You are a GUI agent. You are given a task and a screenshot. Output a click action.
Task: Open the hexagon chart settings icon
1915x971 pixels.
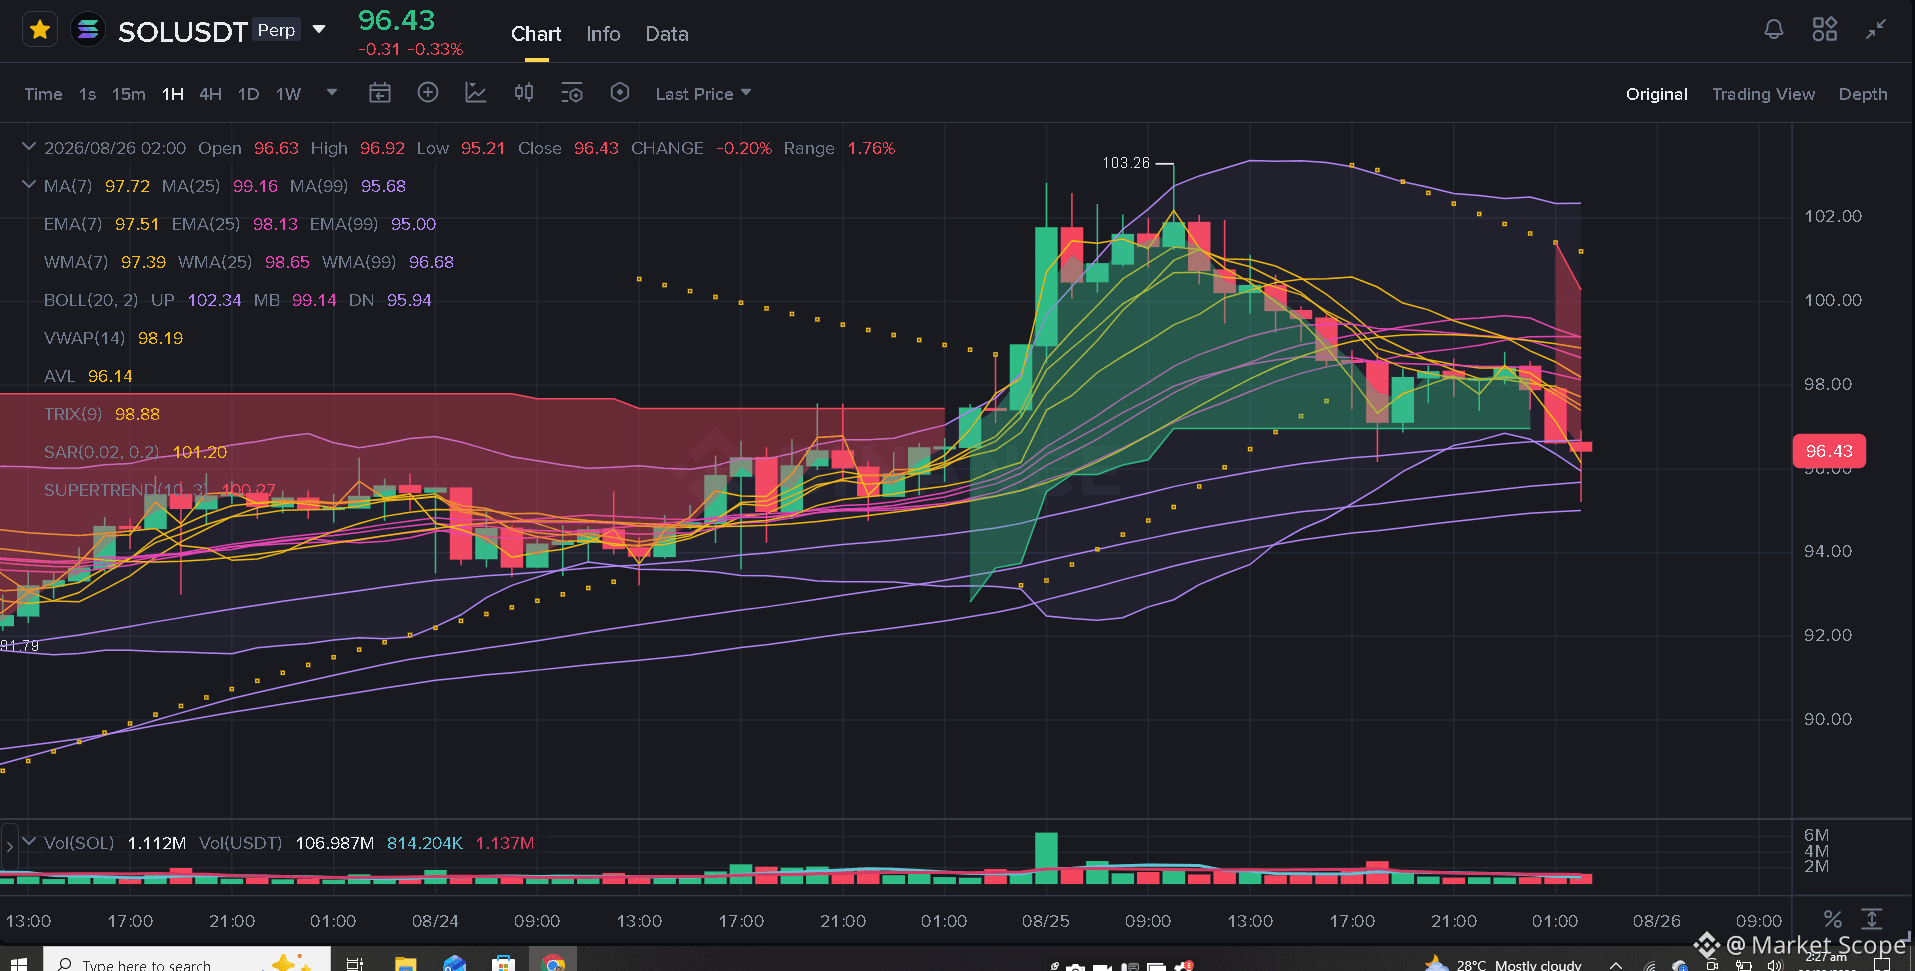(x=620, y=93)
